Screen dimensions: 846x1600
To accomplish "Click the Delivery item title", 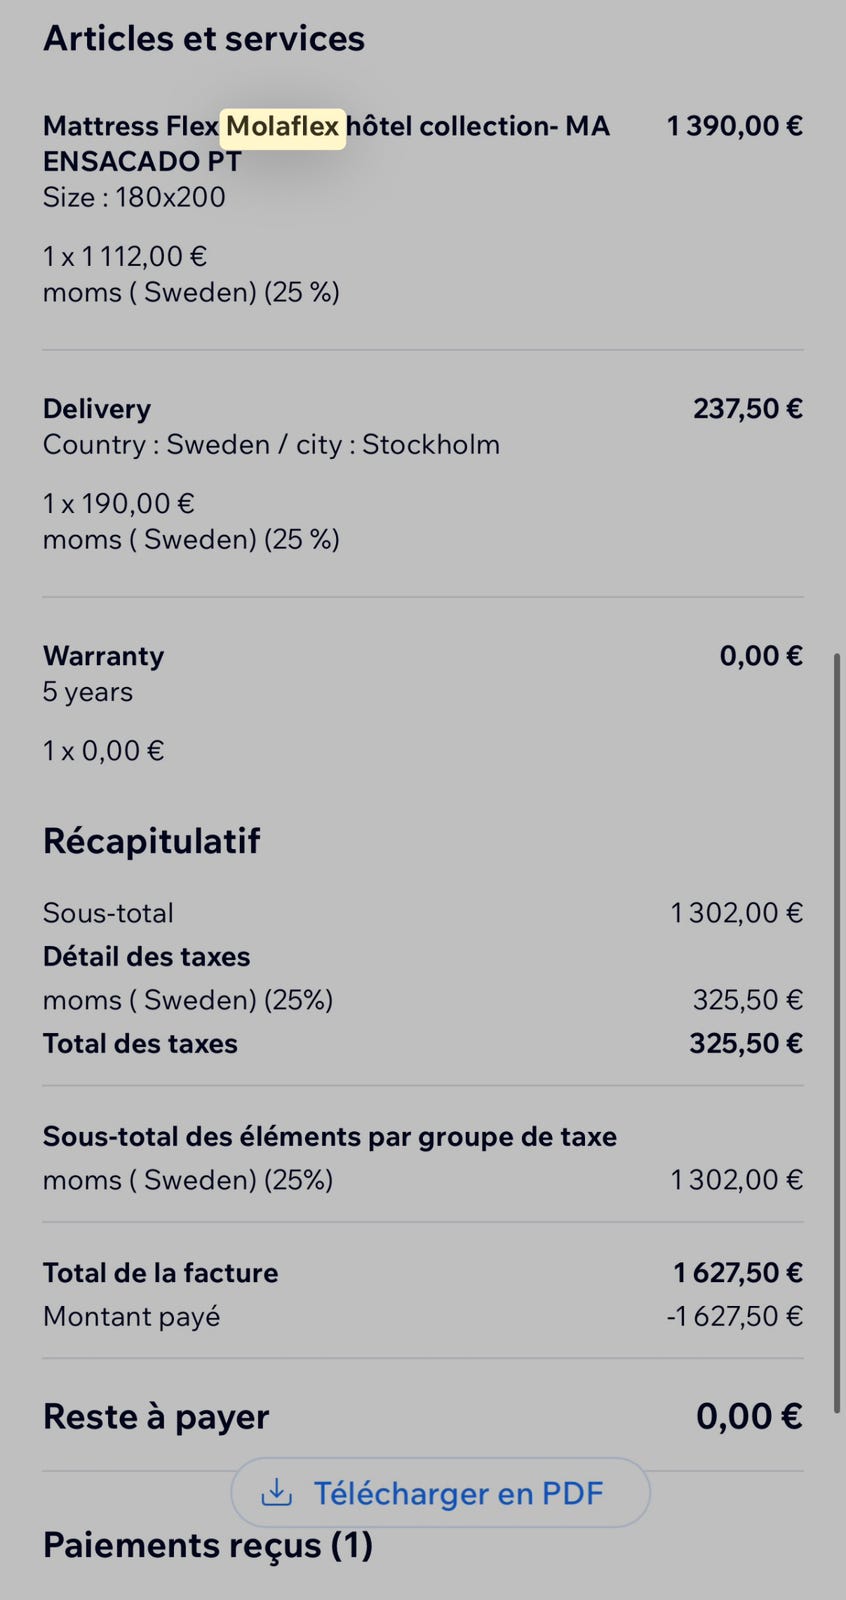I will (x=97, y=409).
